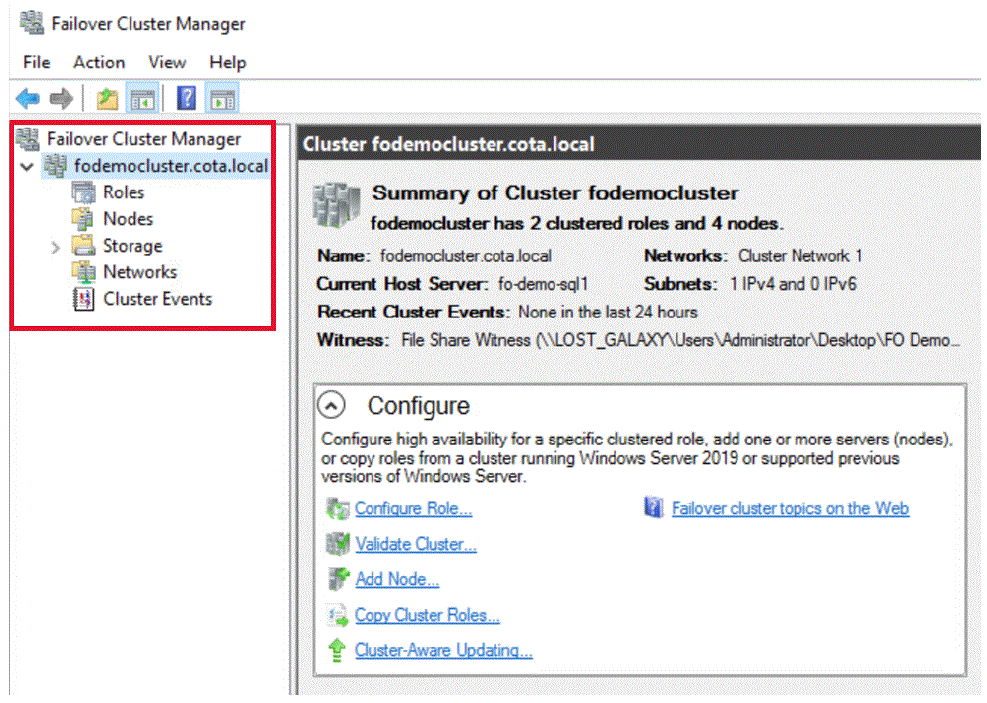Click the Copy Cluster Roles link
The image size is (987, 703).
(x=427, y=615)
